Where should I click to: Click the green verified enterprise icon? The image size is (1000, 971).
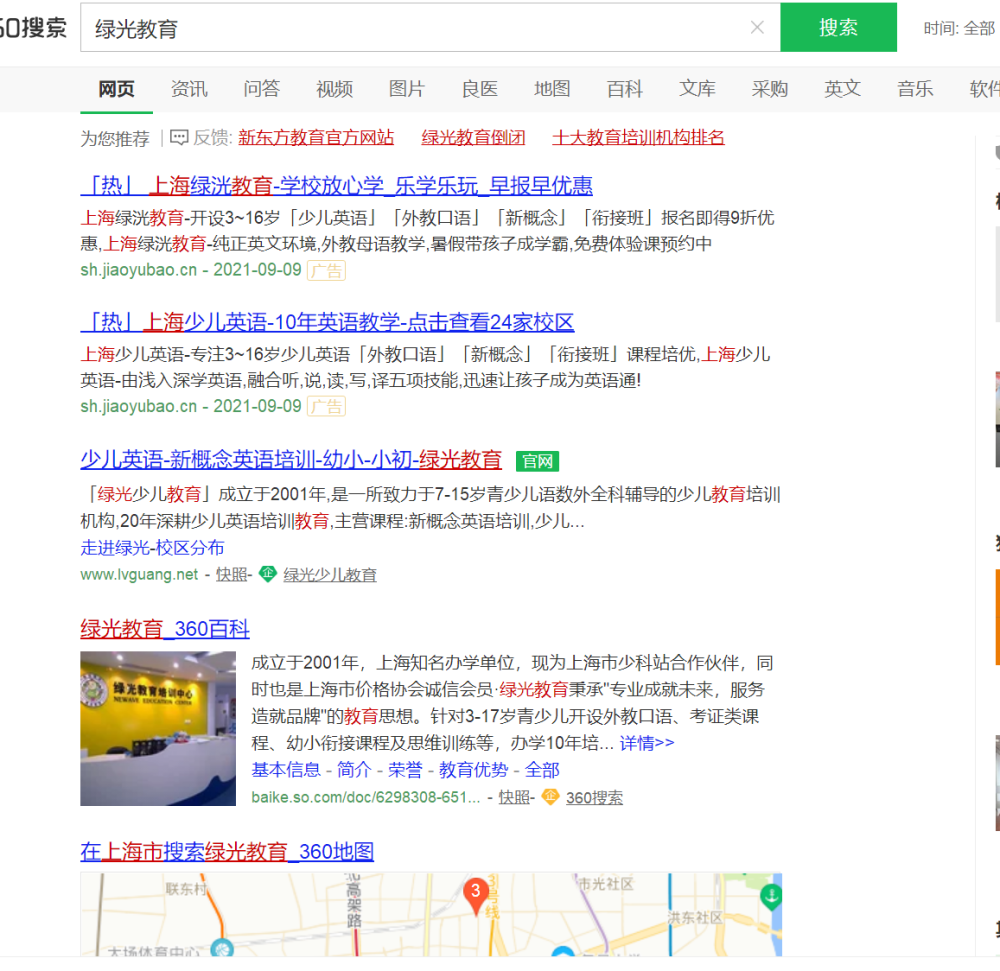point(267,574)
